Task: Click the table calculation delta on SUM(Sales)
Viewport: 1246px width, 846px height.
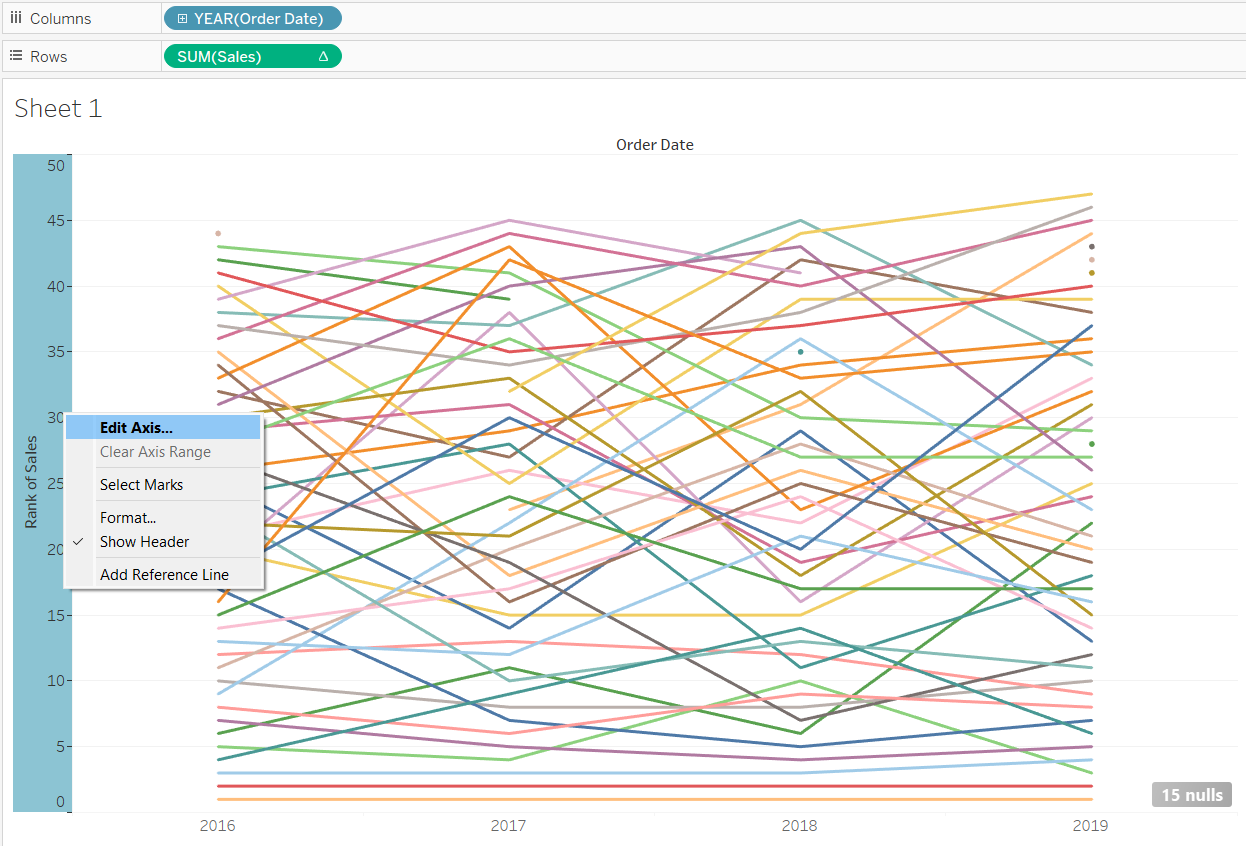Action: (323, 57)
